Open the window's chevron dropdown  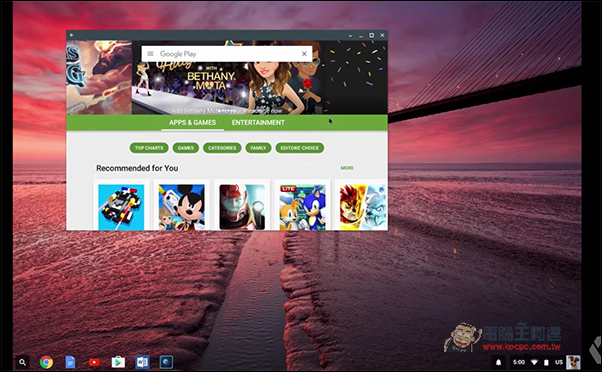(x=350, y=35)
